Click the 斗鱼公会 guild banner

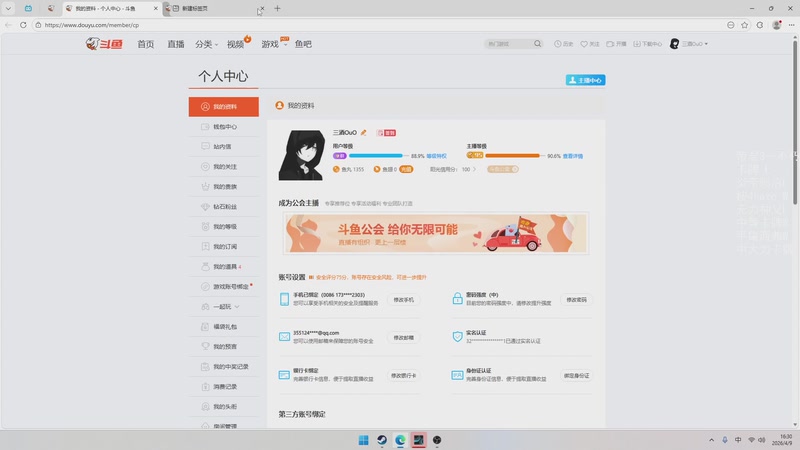[436, 233]
